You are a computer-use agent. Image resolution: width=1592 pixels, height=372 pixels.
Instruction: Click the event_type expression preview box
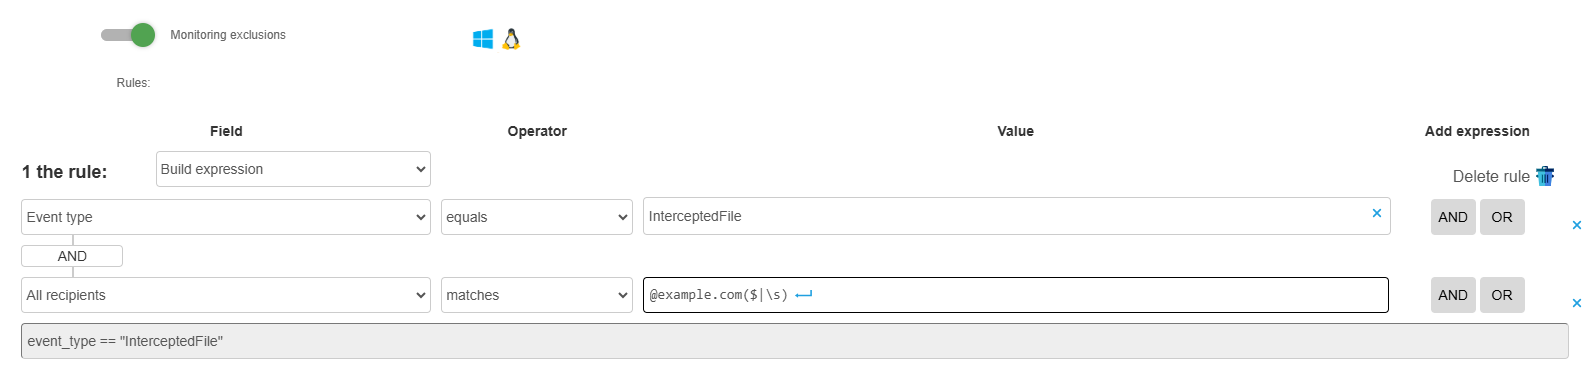(795, 341)
